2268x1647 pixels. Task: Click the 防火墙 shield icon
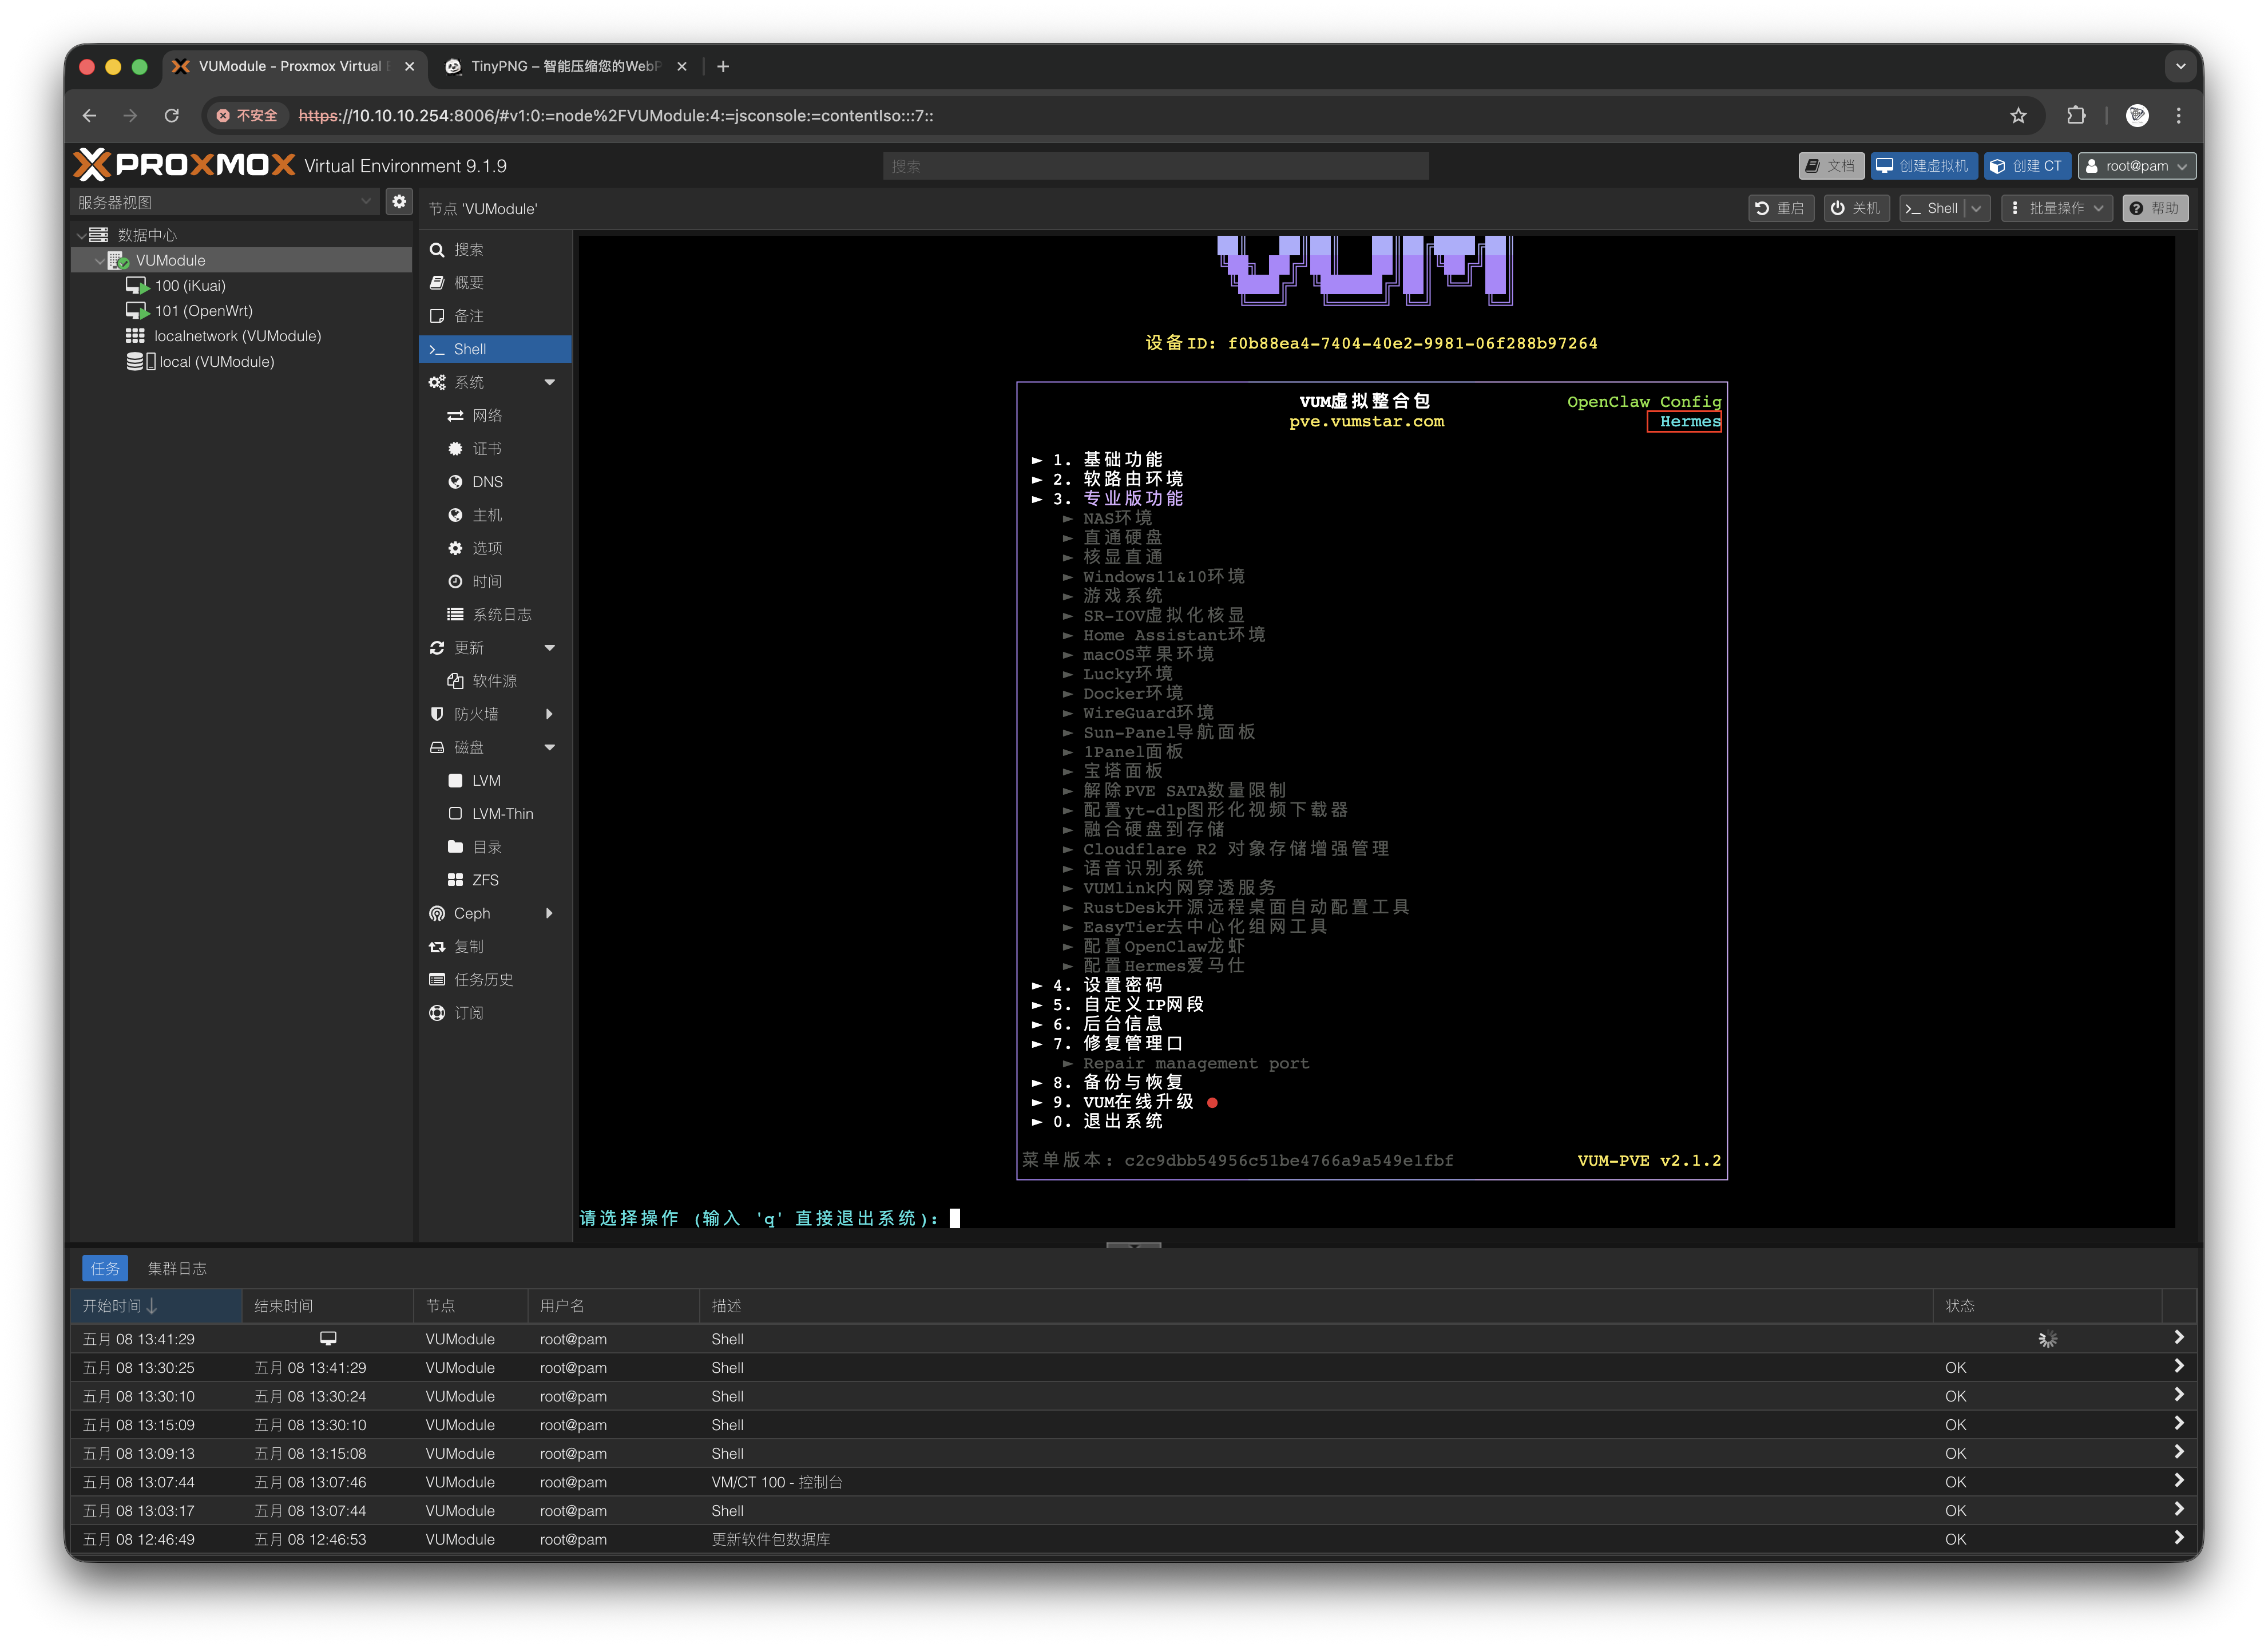(x=437, y=714)
